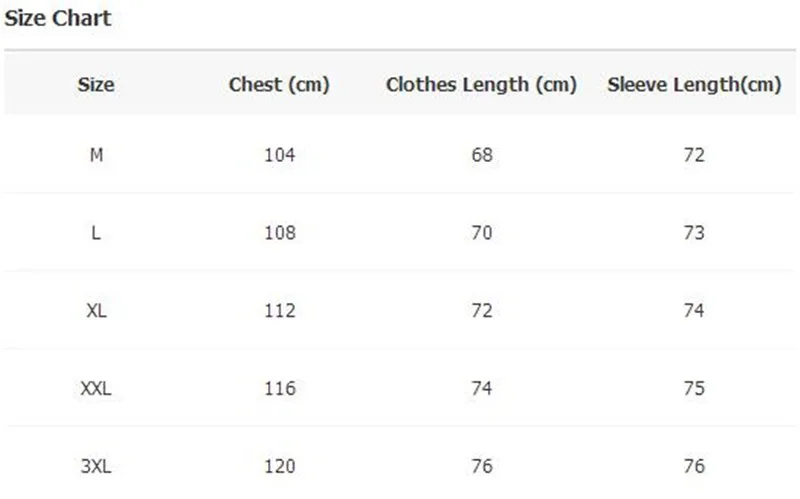Select the 3XL size cell

pos(96,466)
